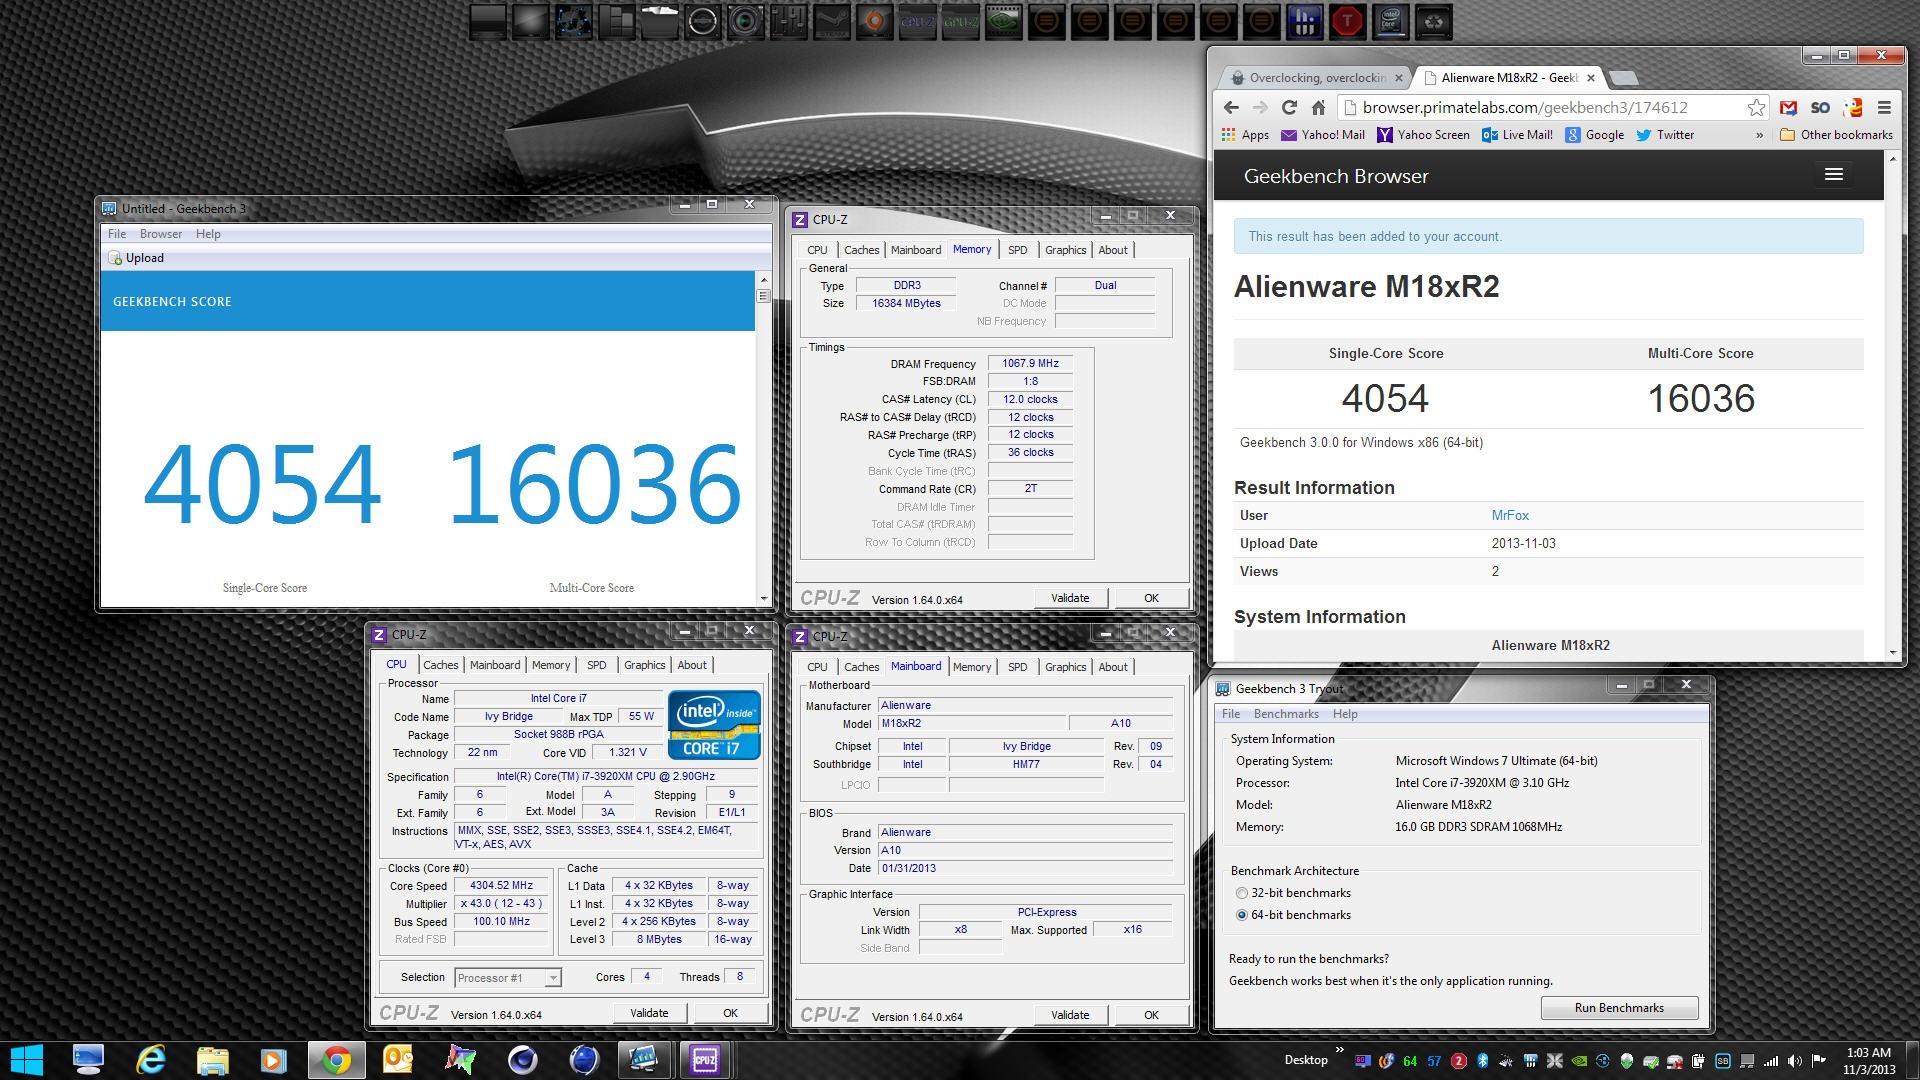Launch Origin from the top dock

(x=874, y=21)
